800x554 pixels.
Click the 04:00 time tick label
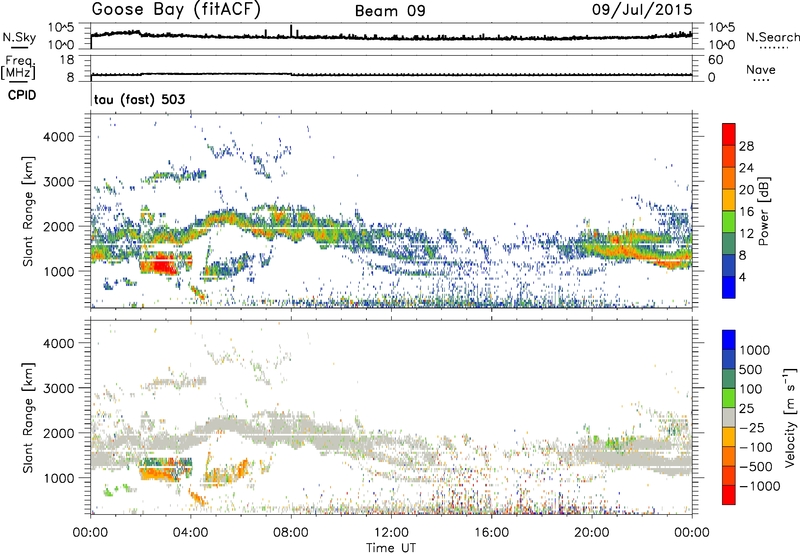coord(190,533)
